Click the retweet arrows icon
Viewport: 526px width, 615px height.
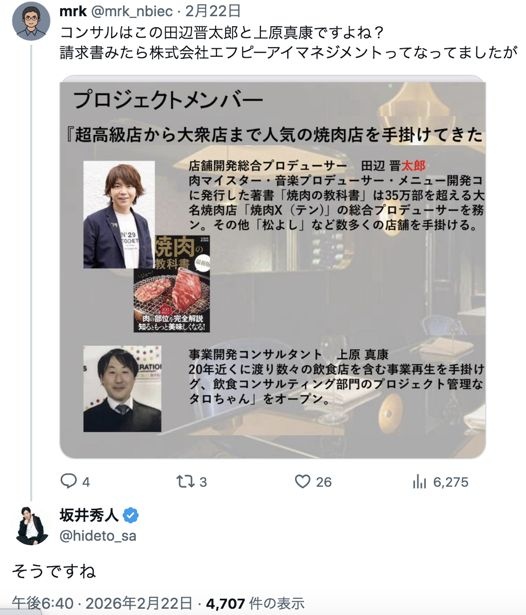184,481
